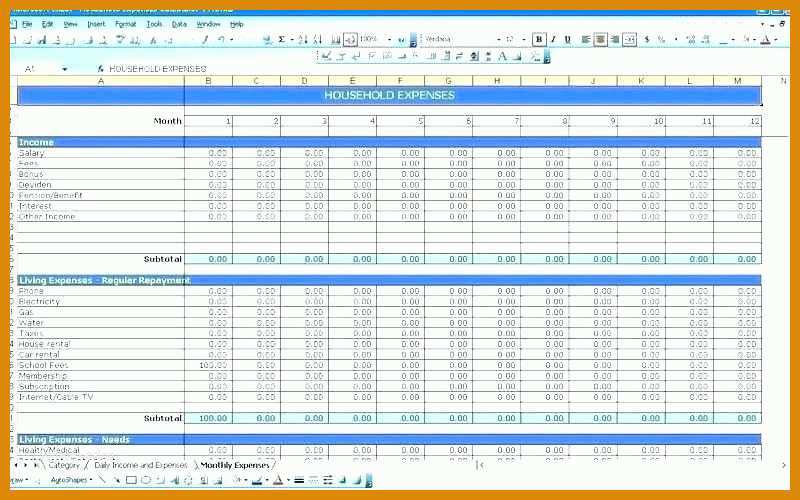Image resolution: width=800 pixels, height=500 pixels.
Task: Click the Align Right icon
Action: point(615,39)
